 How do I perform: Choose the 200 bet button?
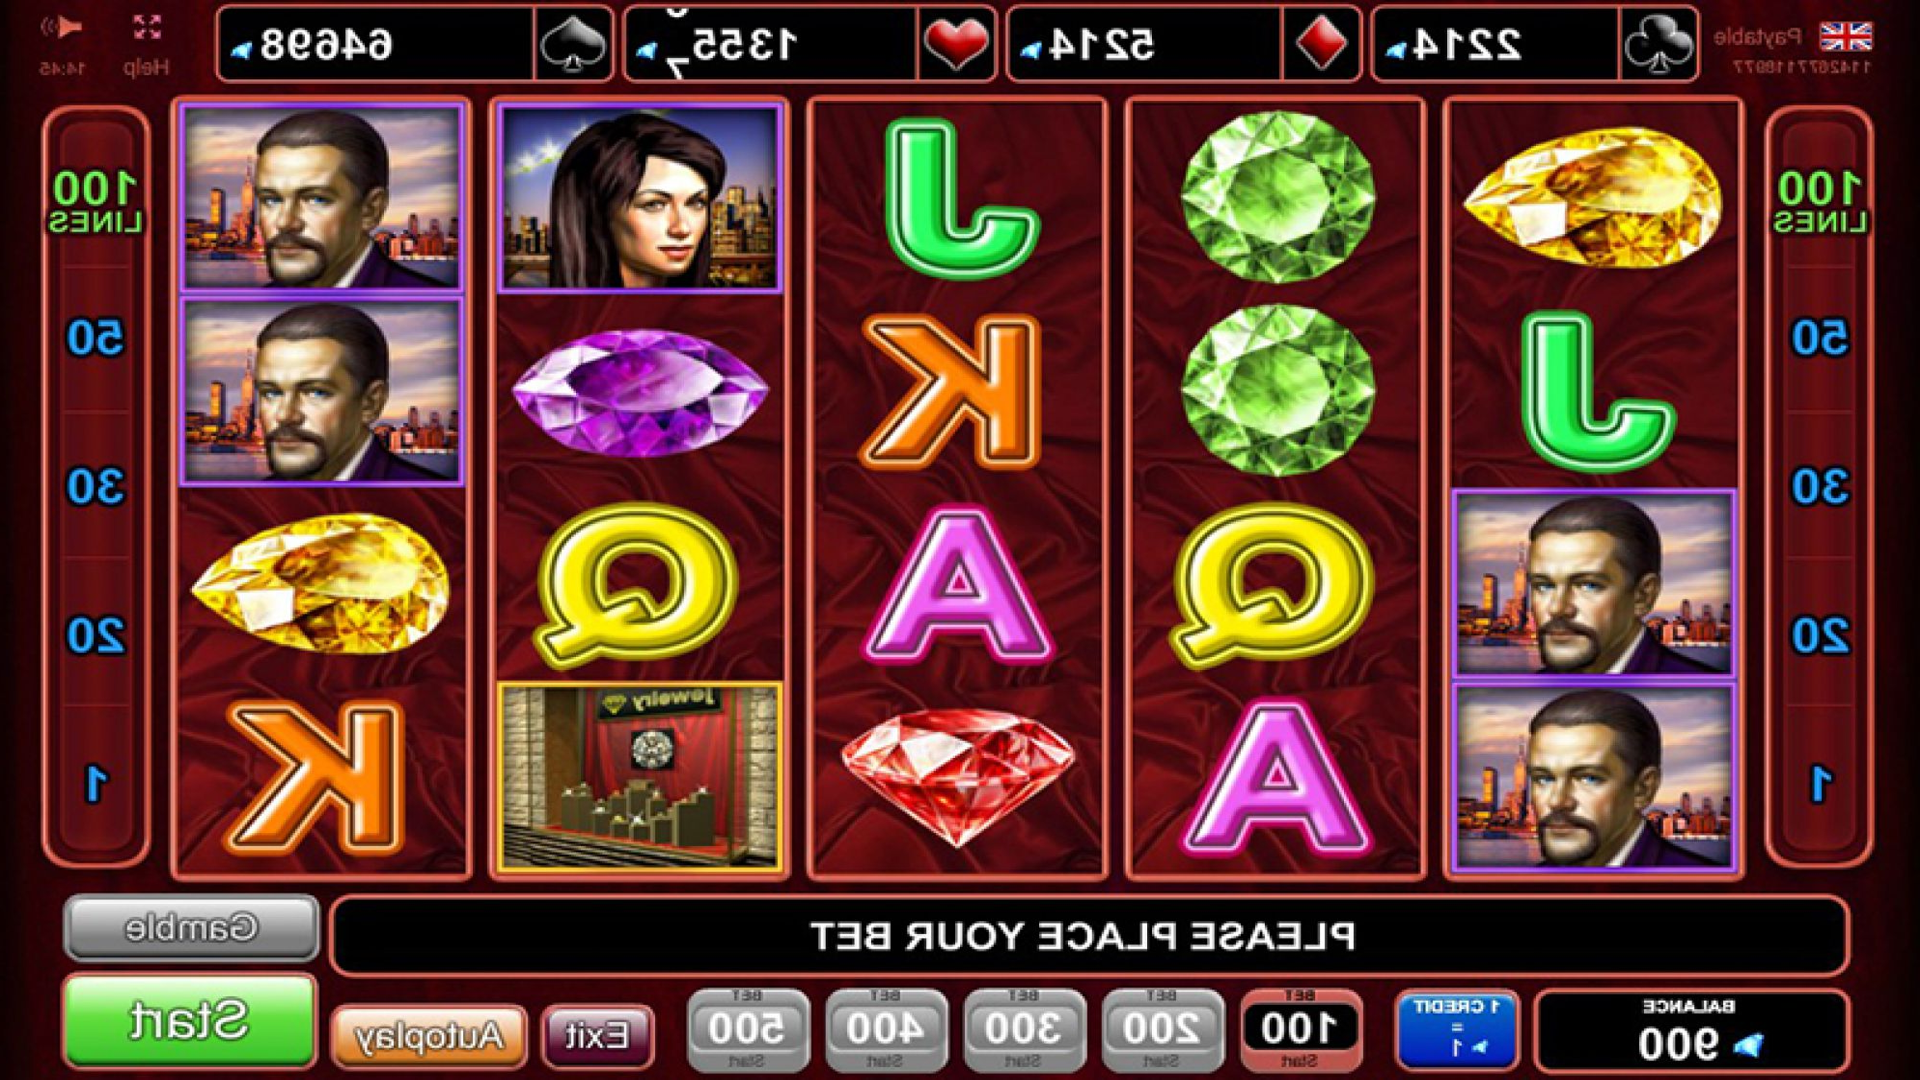point(1162,1030)
